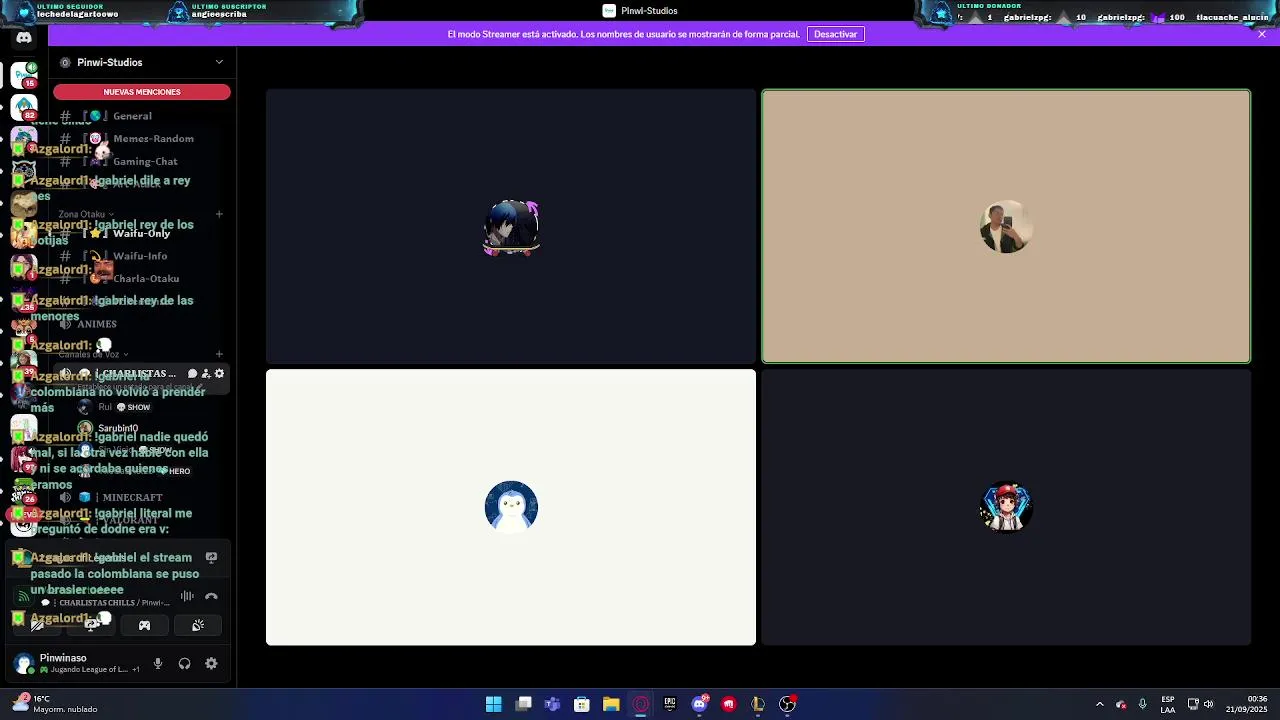Collapse the Canales de Voz category
Viewport: 1280px width, 720px height.
pyautogui.click(x=93, y=354)
